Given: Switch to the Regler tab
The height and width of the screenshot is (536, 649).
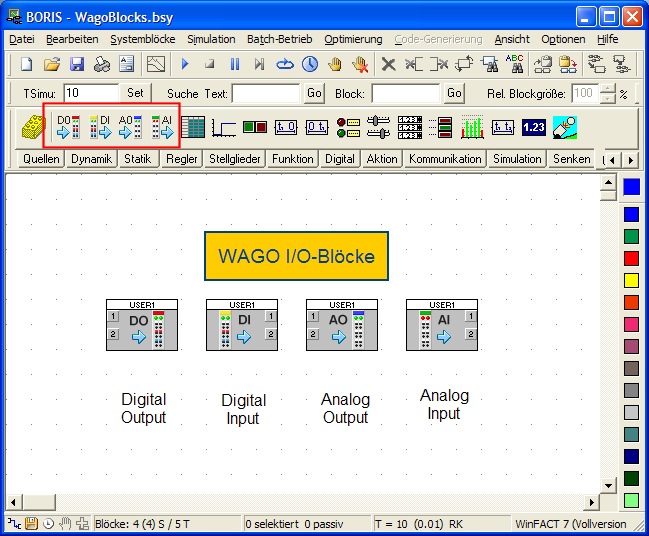Looking at the screenshot, I should coord(182,159).
